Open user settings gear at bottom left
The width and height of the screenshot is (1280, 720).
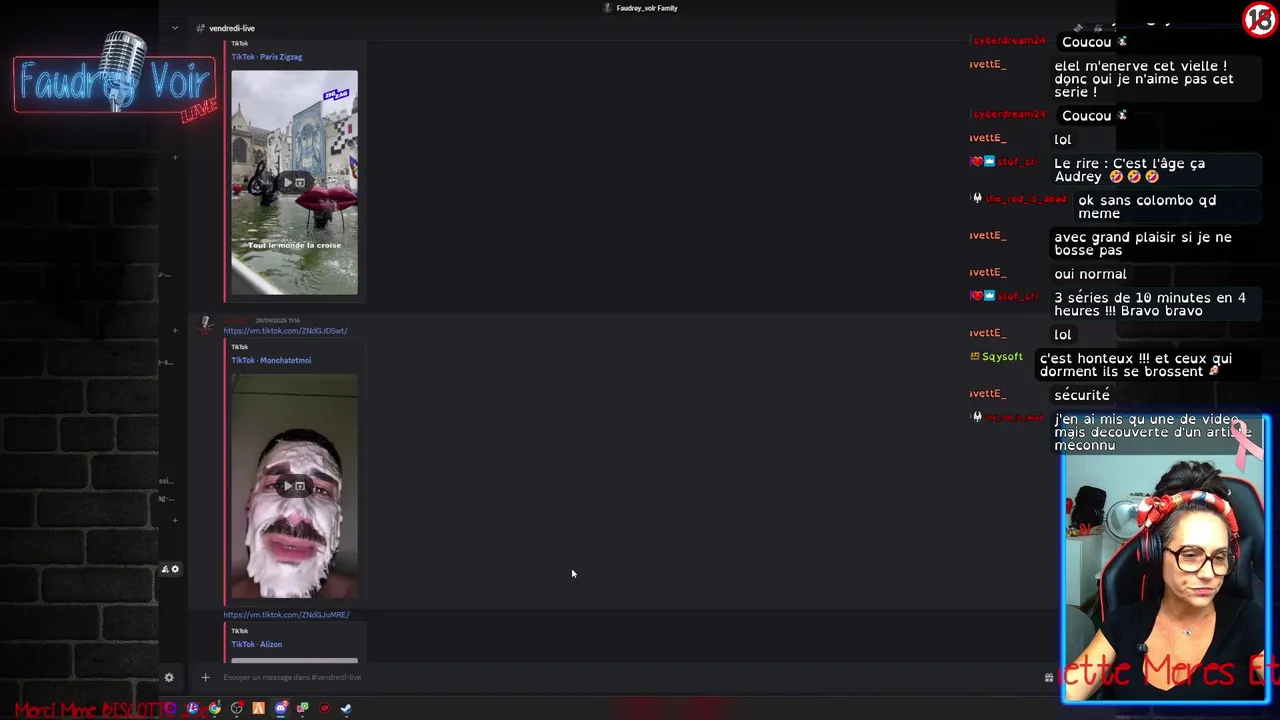169,677
